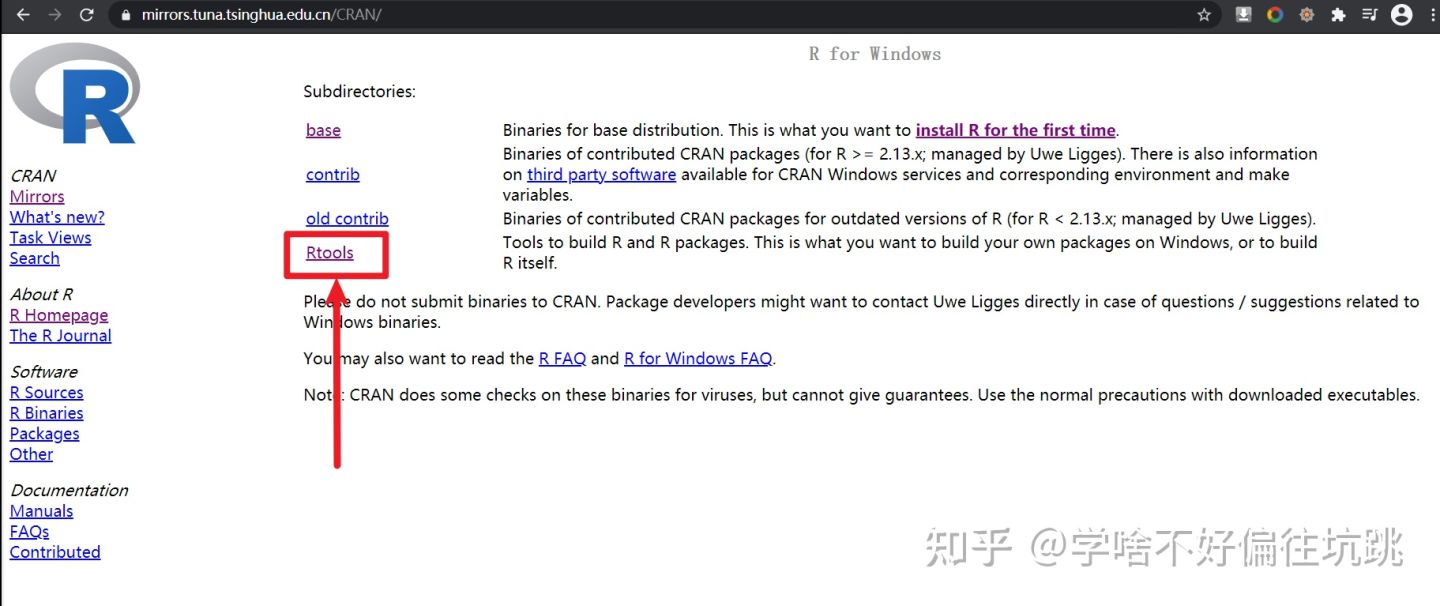Open the playlist extension icon
This screenshot has height=606, width=1440.
click(1369, 15)
